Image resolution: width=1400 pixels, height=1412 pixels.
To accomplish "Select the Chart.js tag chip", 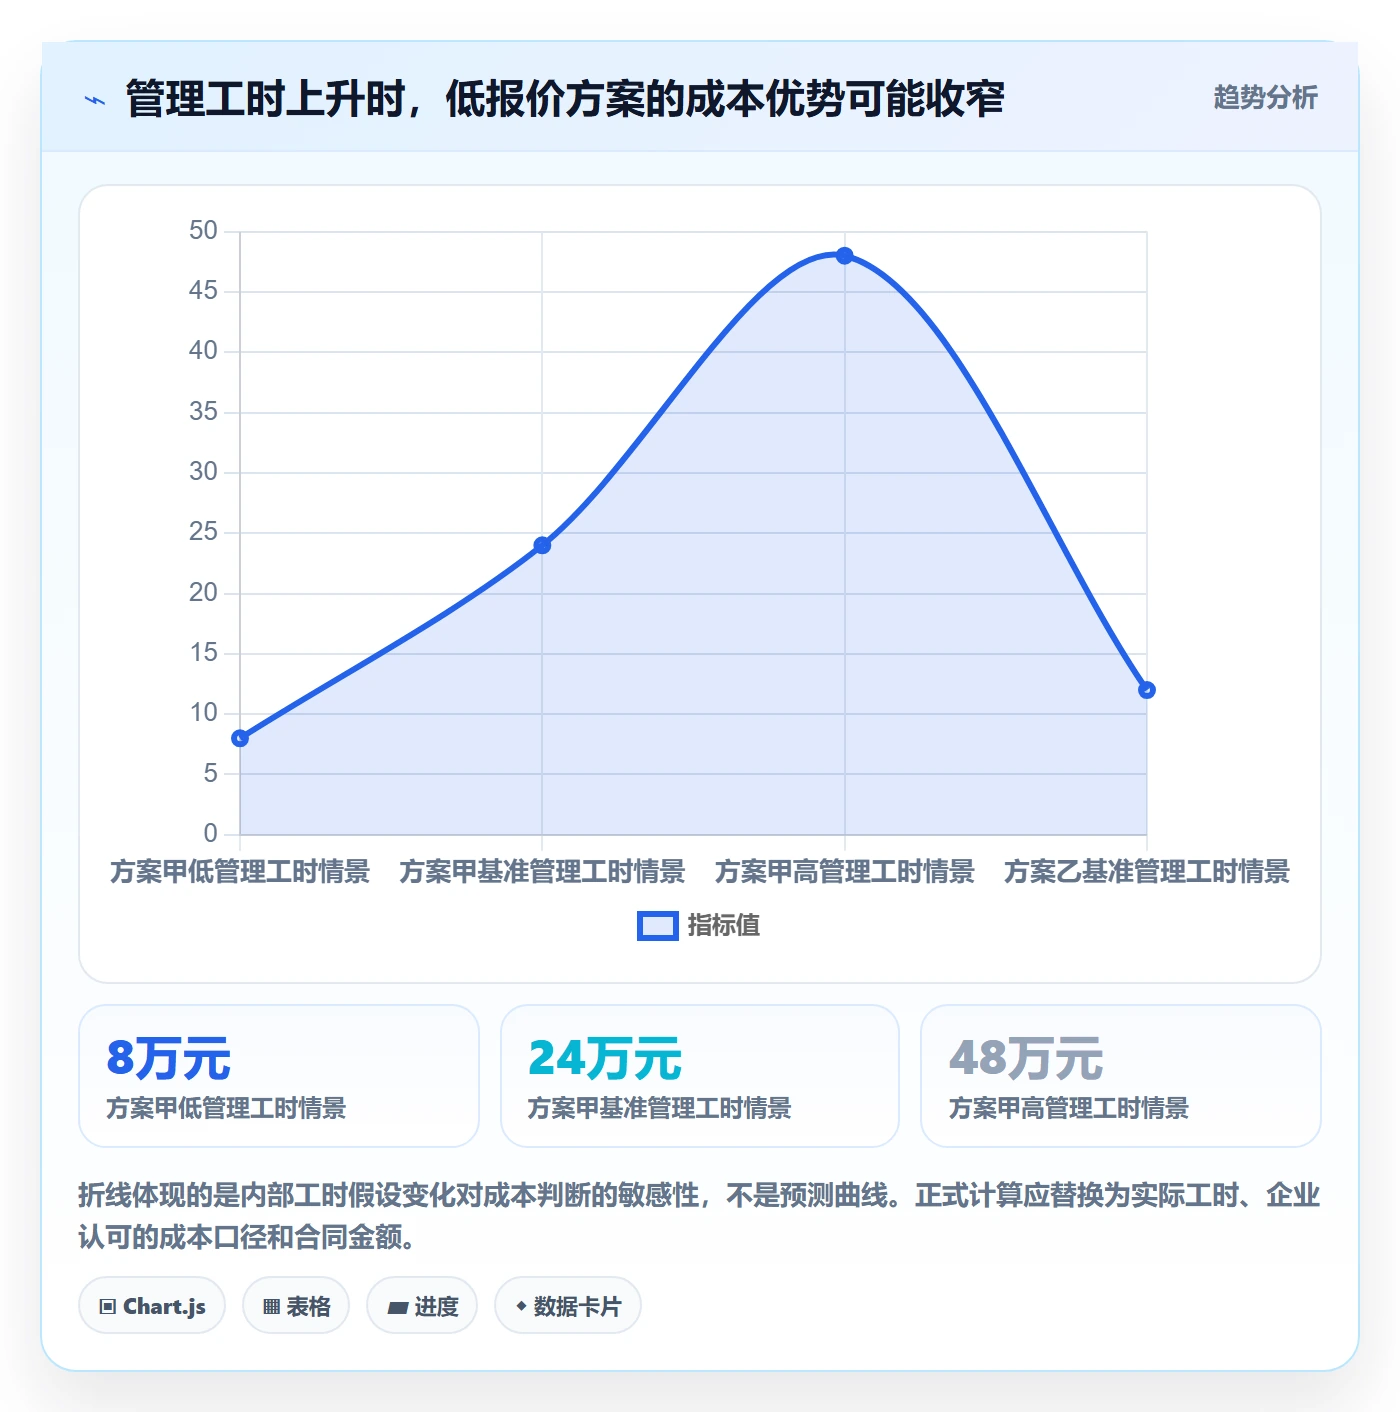I will 152,1305.
